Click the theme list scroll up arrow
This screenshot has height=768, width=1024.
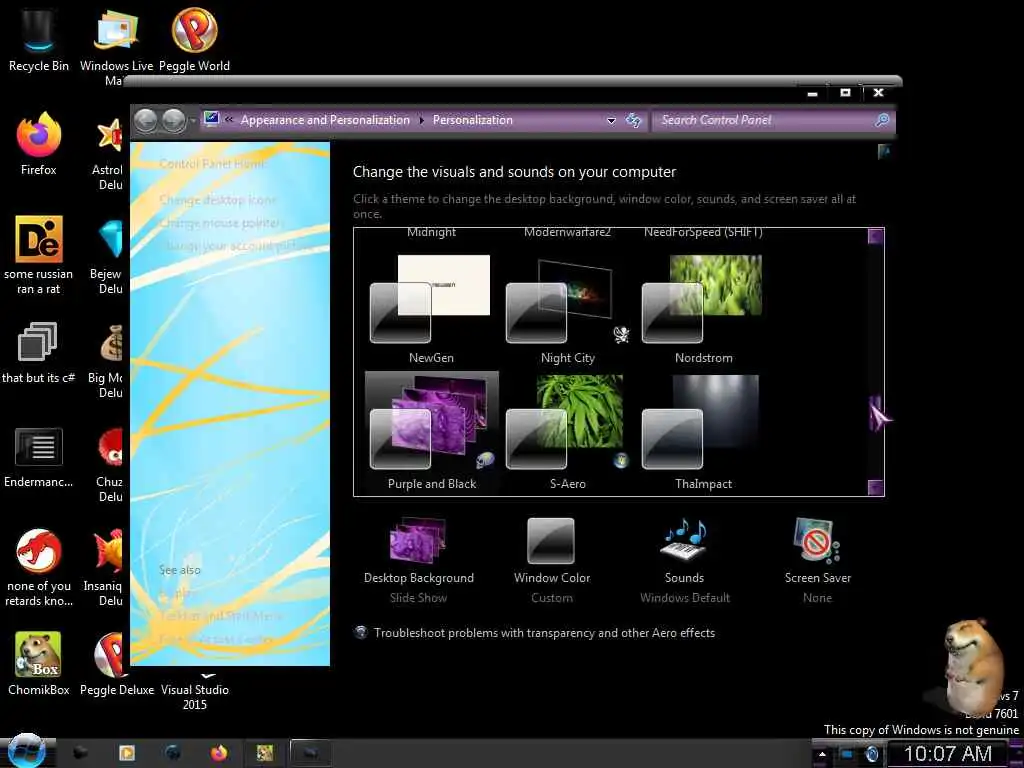tap(875, 236)
